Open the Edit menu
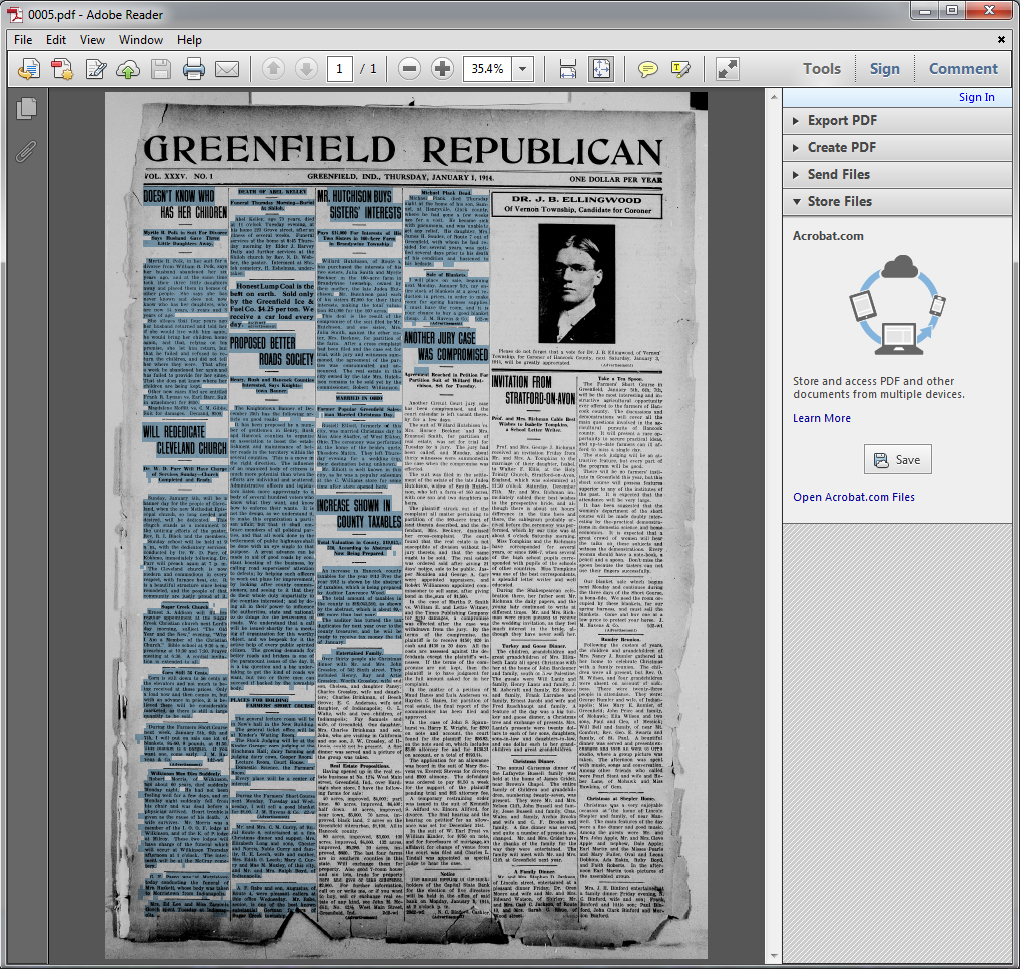 (x=56, y=40)
